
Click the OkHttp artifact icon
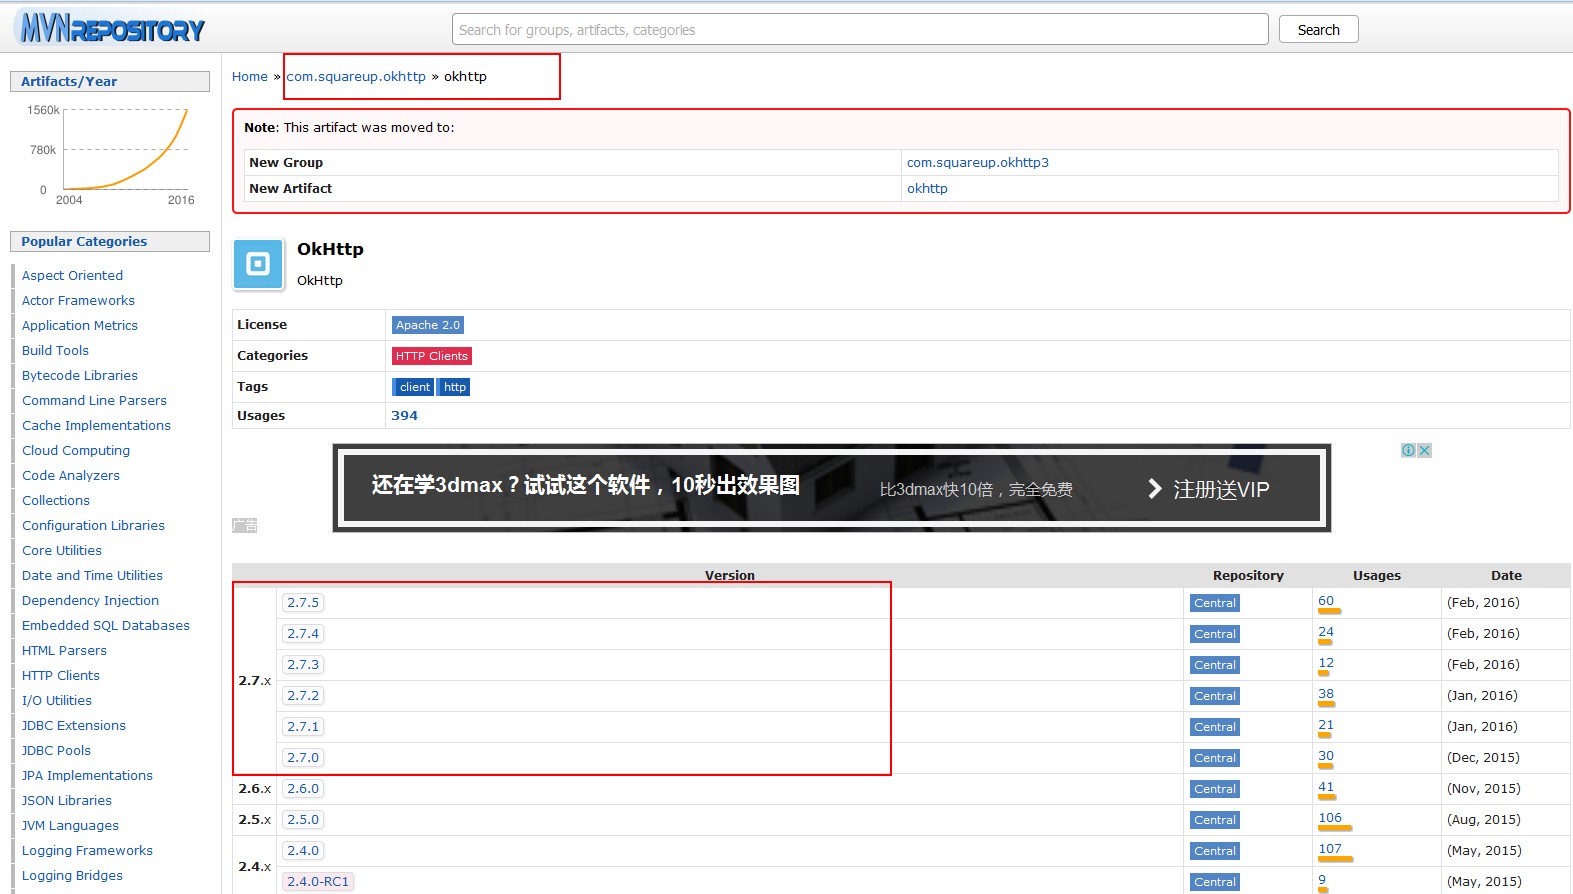[x=258, y=264]
